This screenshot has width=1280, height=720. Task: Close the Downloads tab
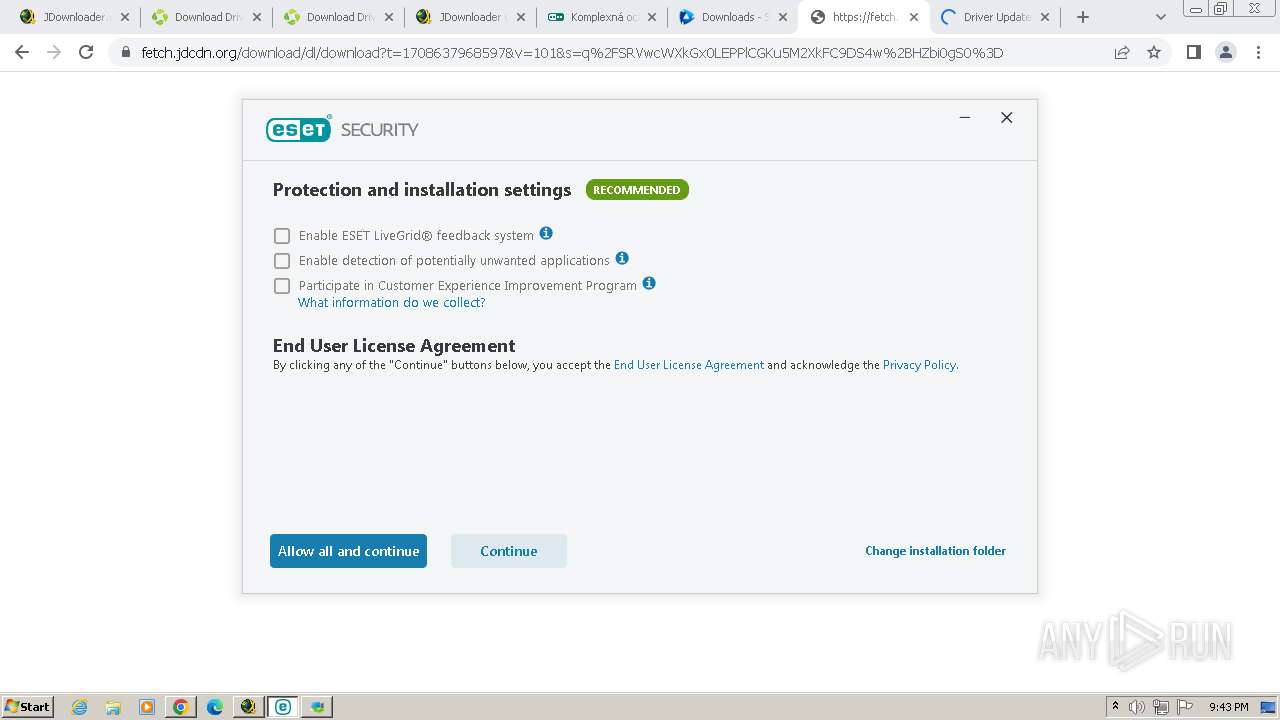click(782, 17)
